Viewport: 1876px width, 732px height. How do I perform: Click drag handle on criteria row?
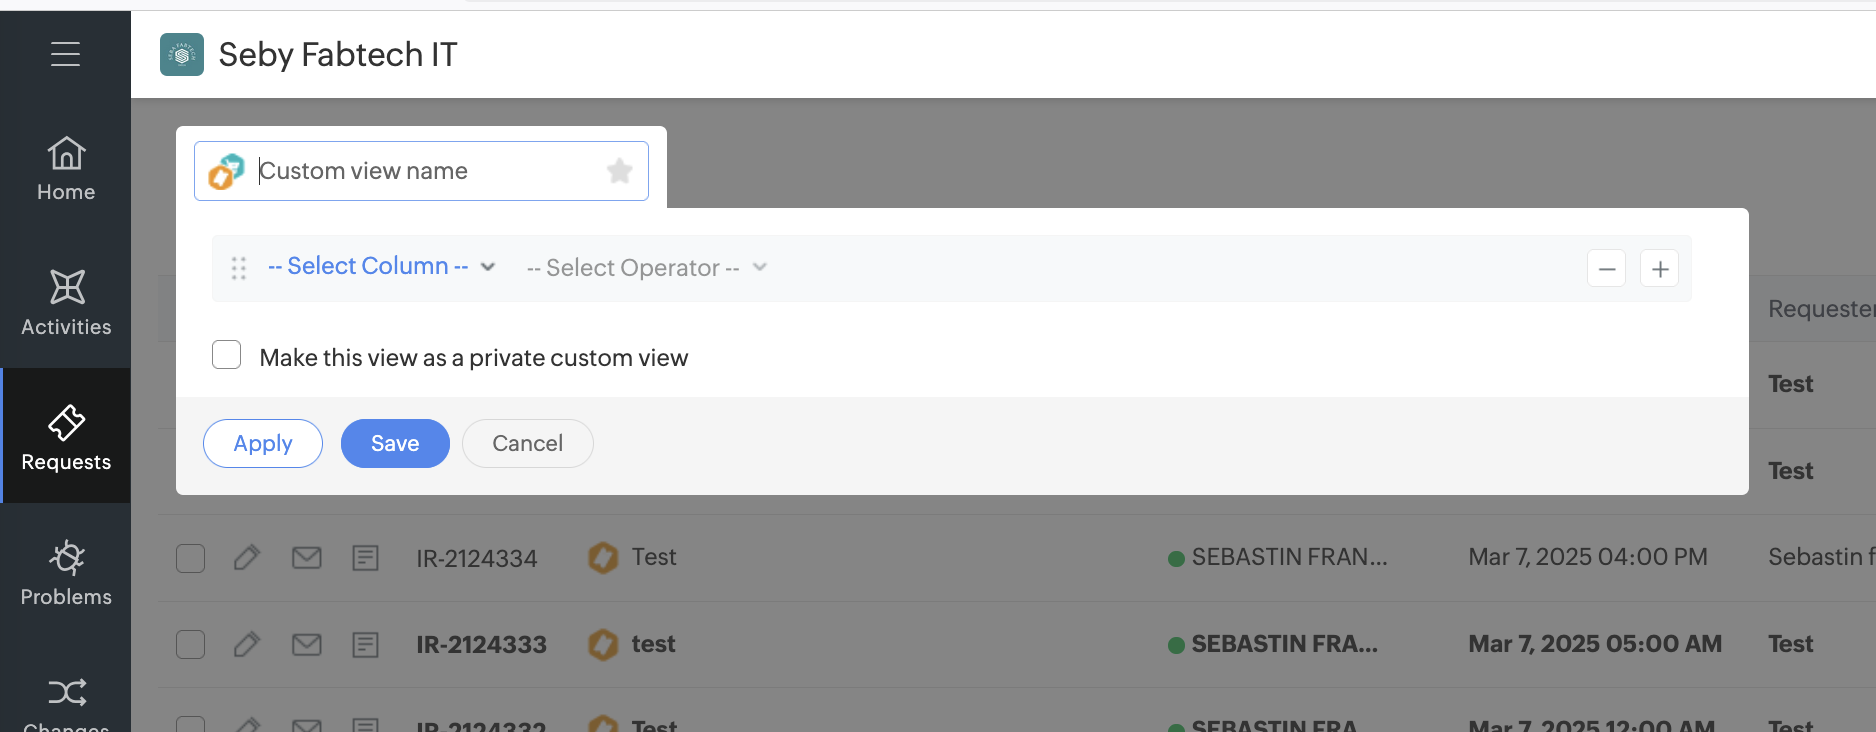pos(239,268)
